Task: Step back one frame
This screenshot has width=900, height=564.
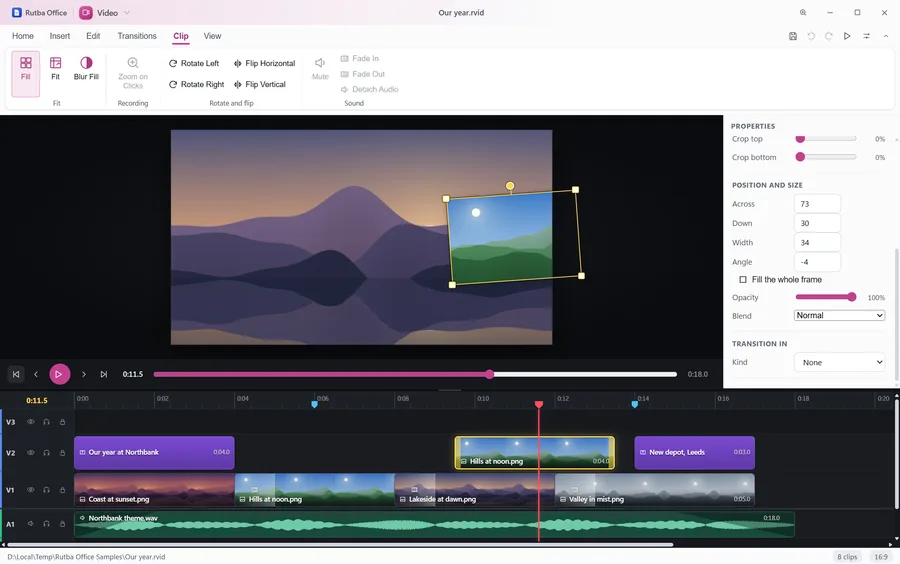Action: tap(36, 374)
